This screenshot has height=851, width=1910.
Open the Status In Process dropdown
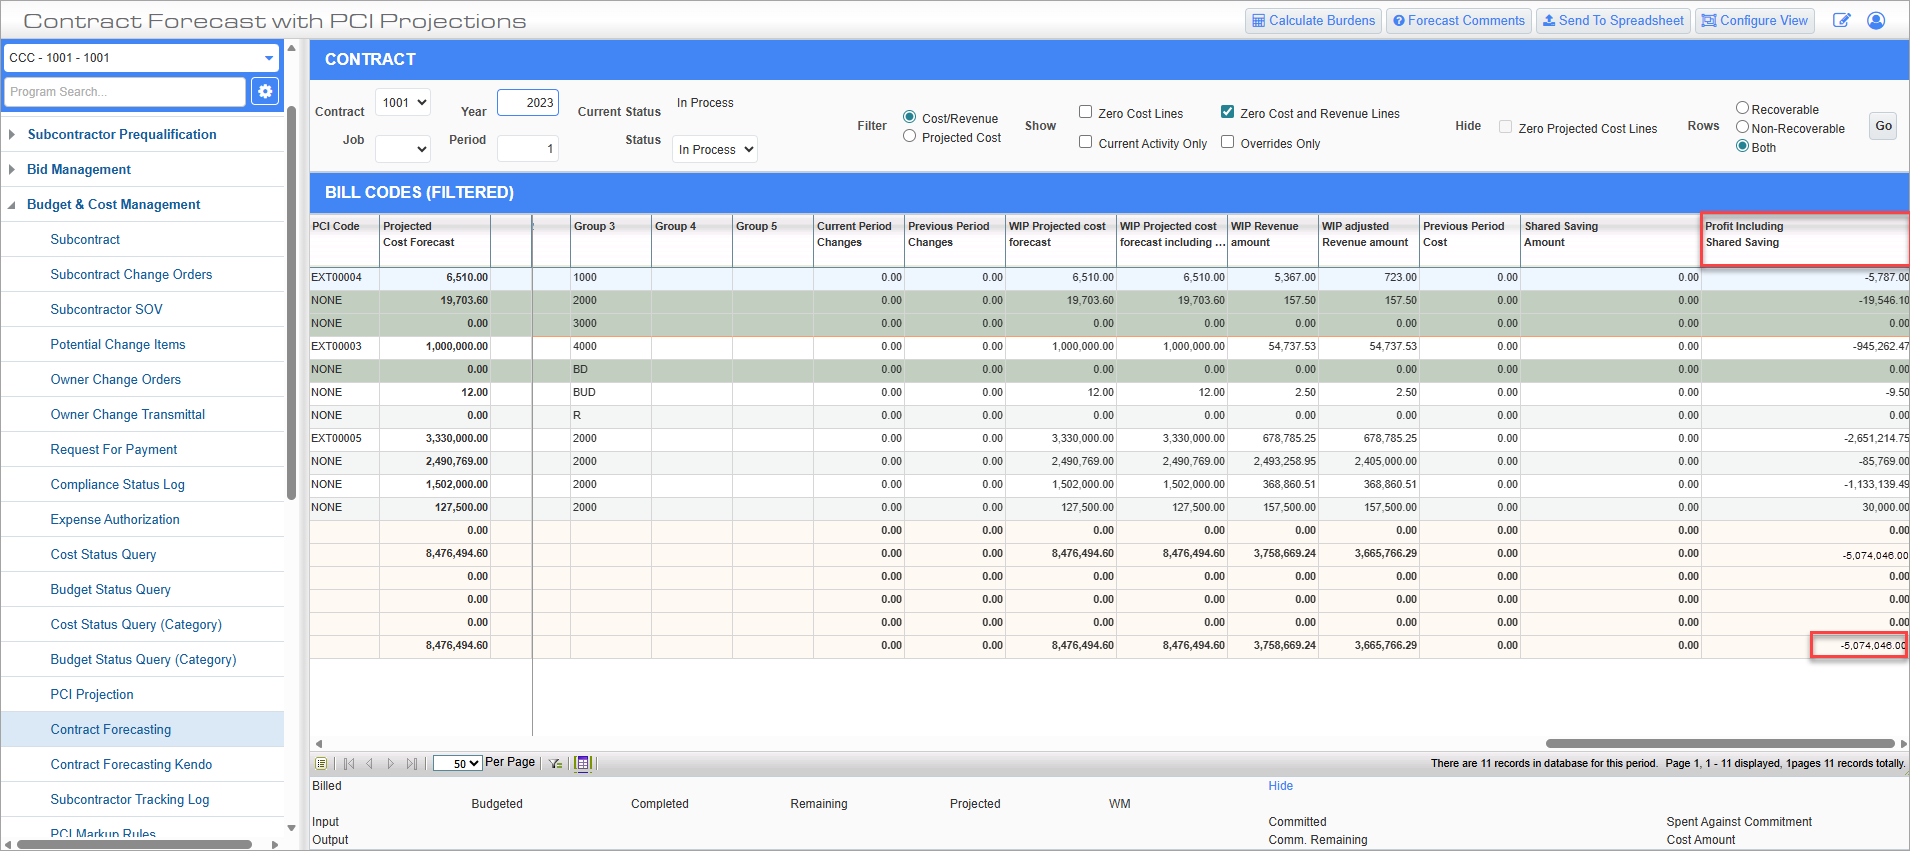point(714,149)
